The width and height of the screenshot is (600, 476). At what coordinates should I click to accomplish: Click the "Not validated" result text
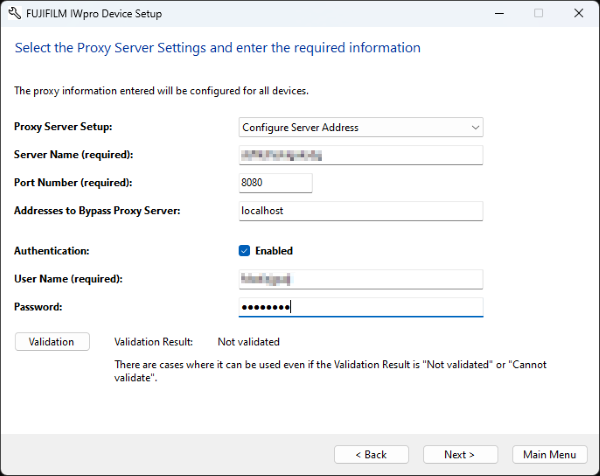tap(249, 342)
